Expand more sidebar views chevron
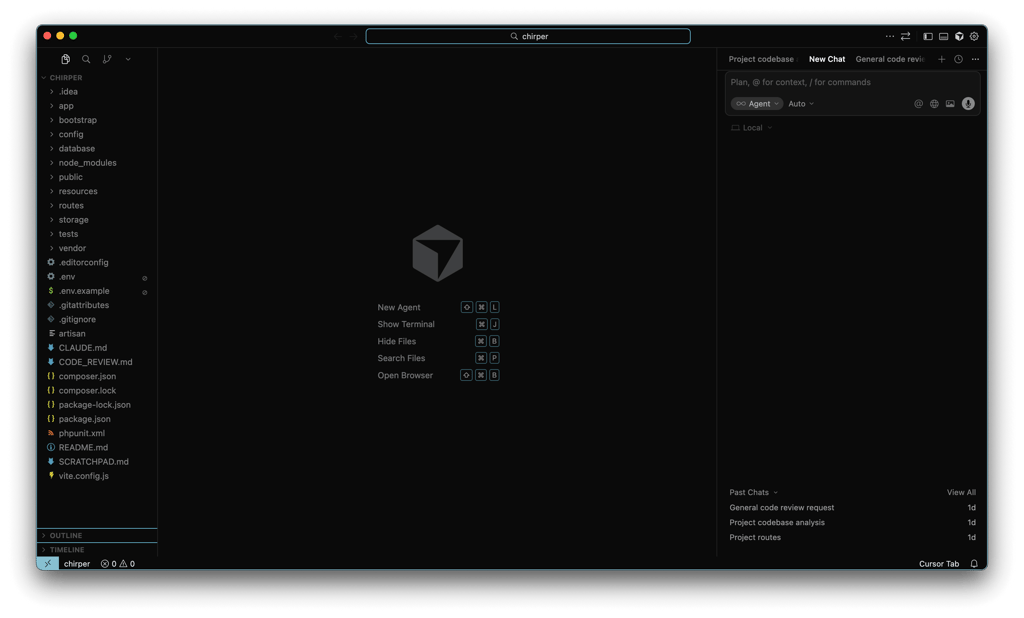Viewport: 1024px width, 618px height. 128,59
